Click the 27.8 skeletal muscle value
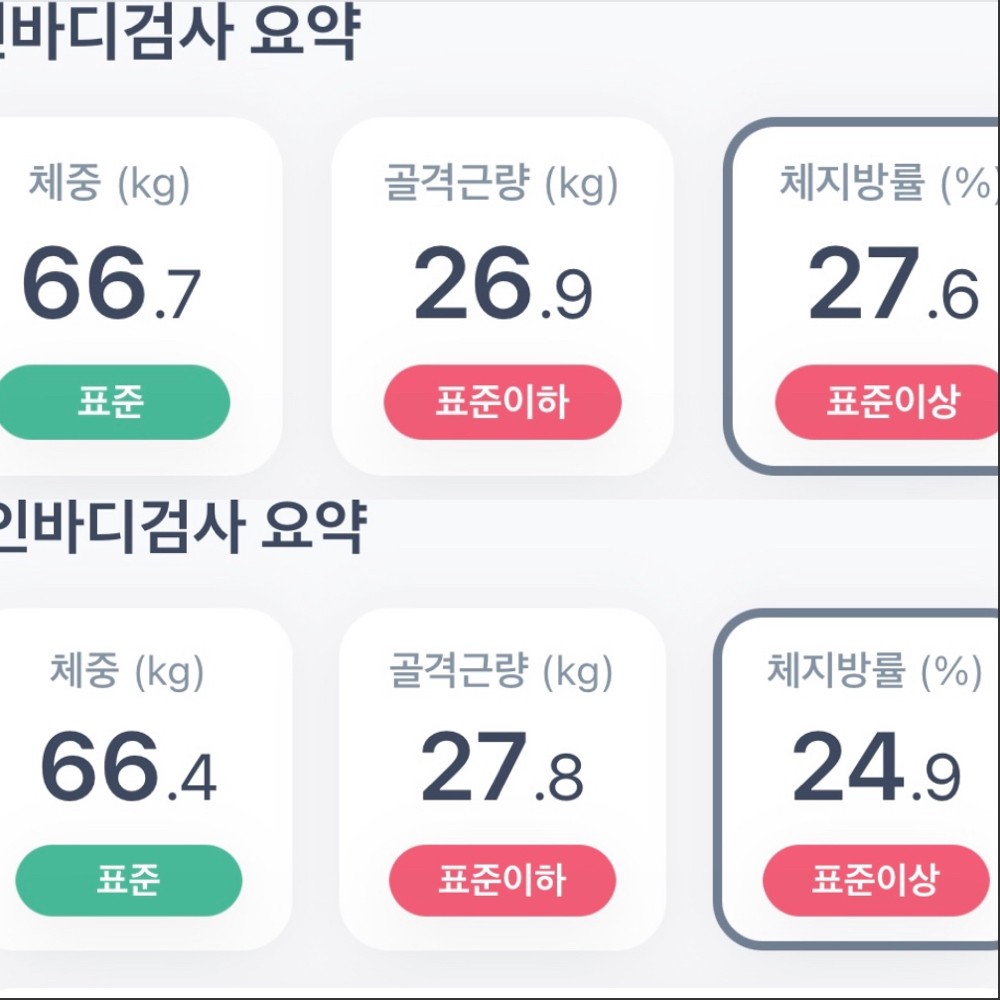This screenshot has height=1000, width=1000. click(x=502, y=769)
